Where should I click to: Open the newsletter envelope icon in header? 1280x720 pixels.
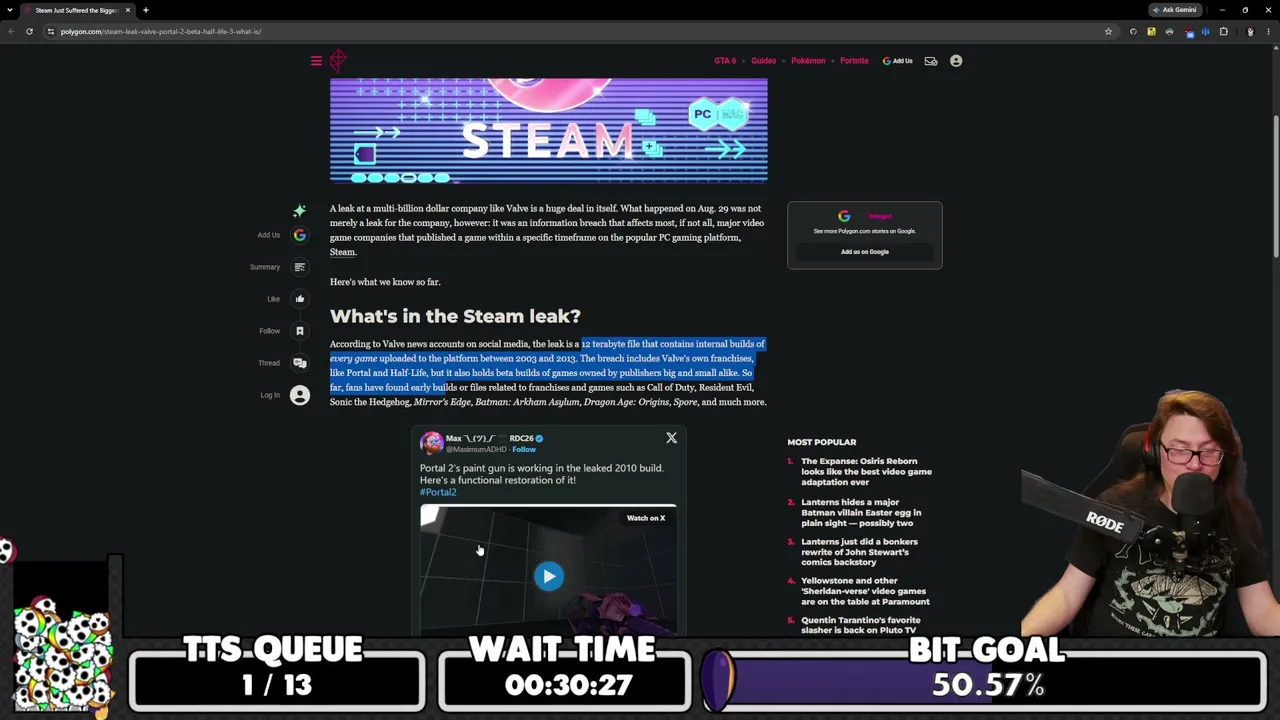931,61
